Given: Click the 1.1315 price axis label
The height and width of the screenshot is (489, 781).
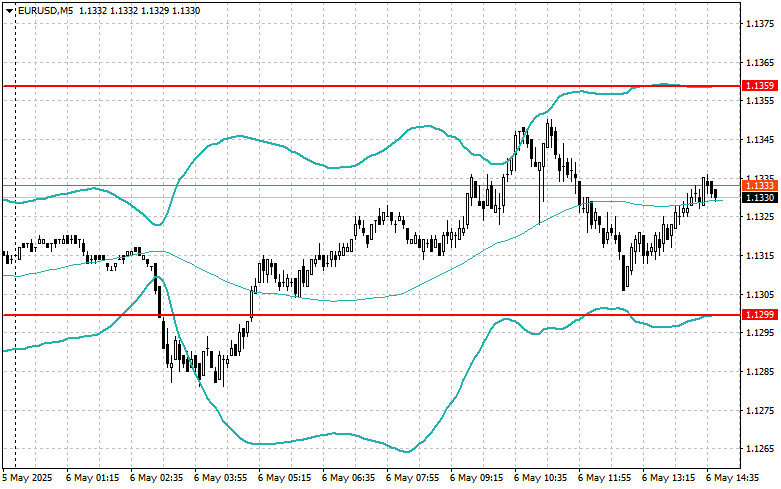Looking at the screenshot, I should [760, 255].
